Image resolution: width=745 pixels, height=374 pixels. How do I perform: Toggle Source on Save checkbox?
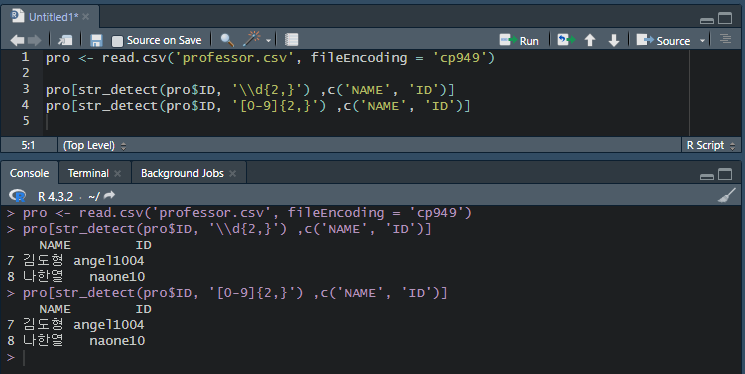pos(117,41)
